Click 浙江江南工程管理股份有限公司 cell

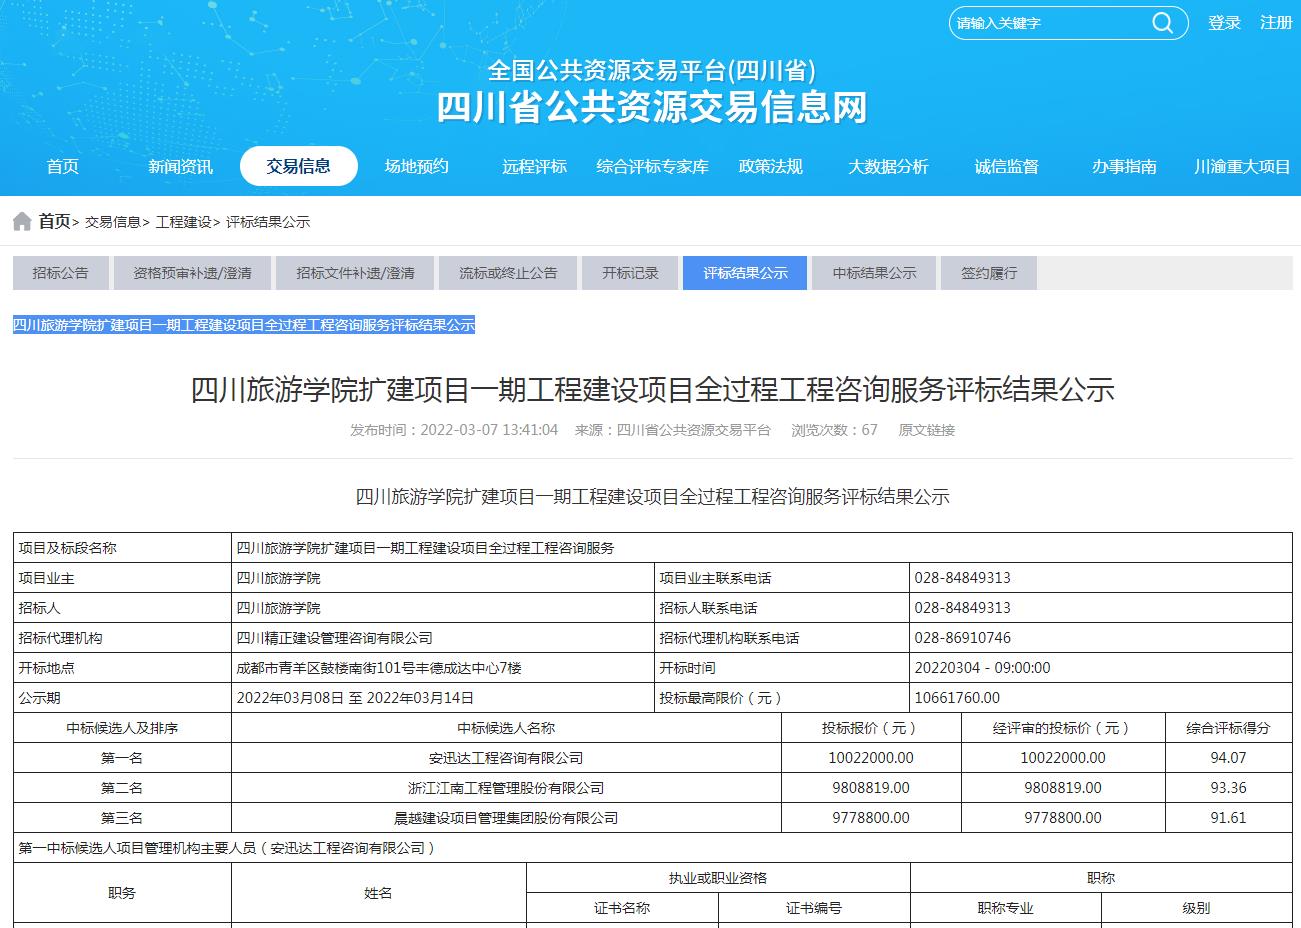(x=506, y=788)
